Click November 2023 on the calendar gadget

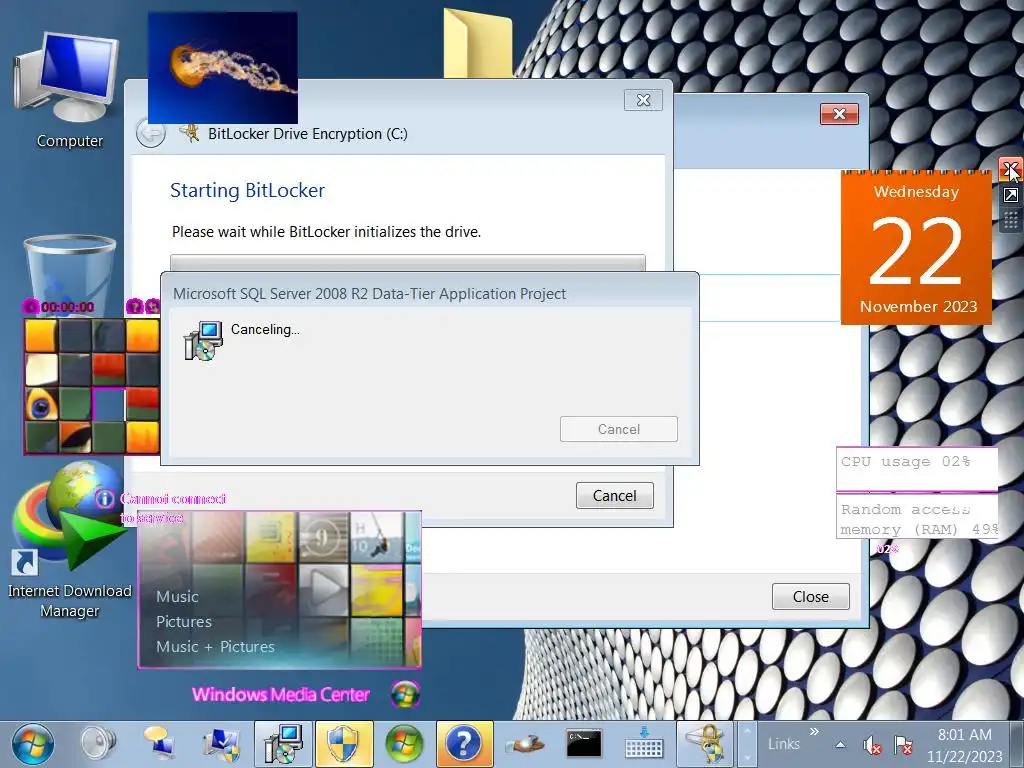click(918, 306)
